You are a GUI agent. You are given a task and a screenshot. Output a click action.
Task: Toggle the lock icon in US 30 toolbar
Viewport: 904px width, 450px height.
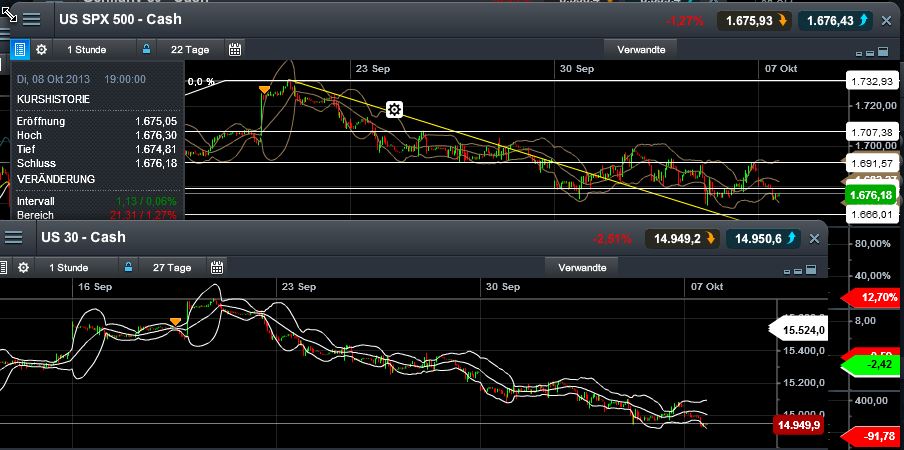tap(128, 267)
